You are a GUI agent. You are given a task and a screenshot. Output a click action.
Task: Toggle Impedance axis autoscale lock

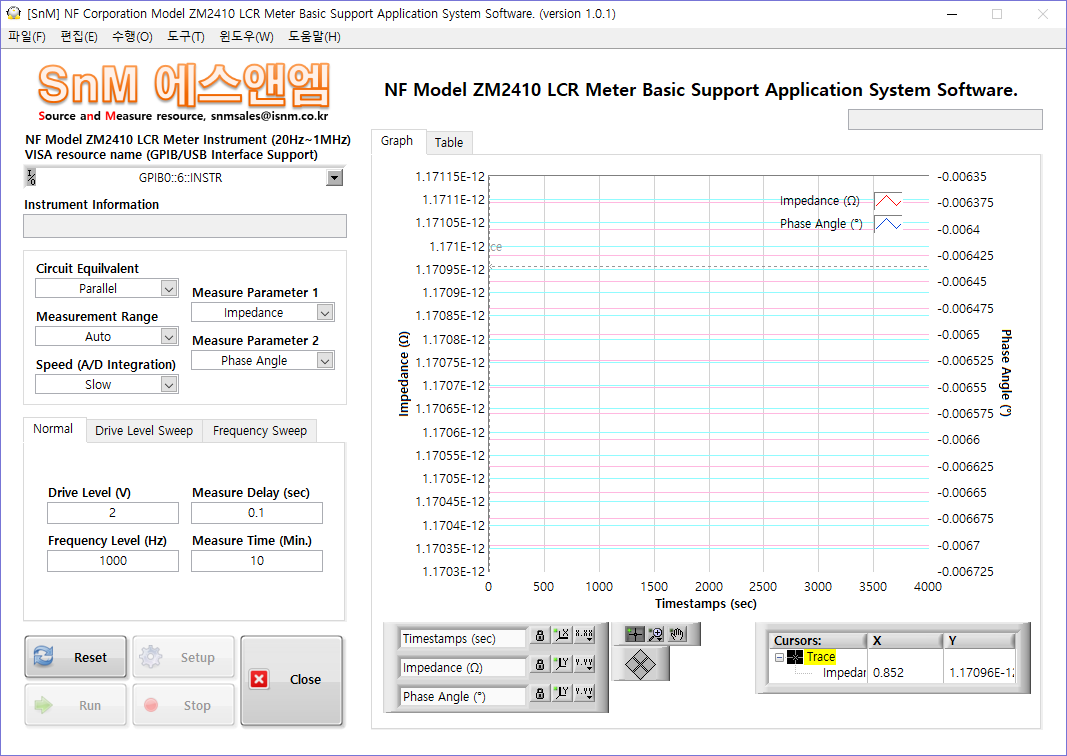pos(540,664)
